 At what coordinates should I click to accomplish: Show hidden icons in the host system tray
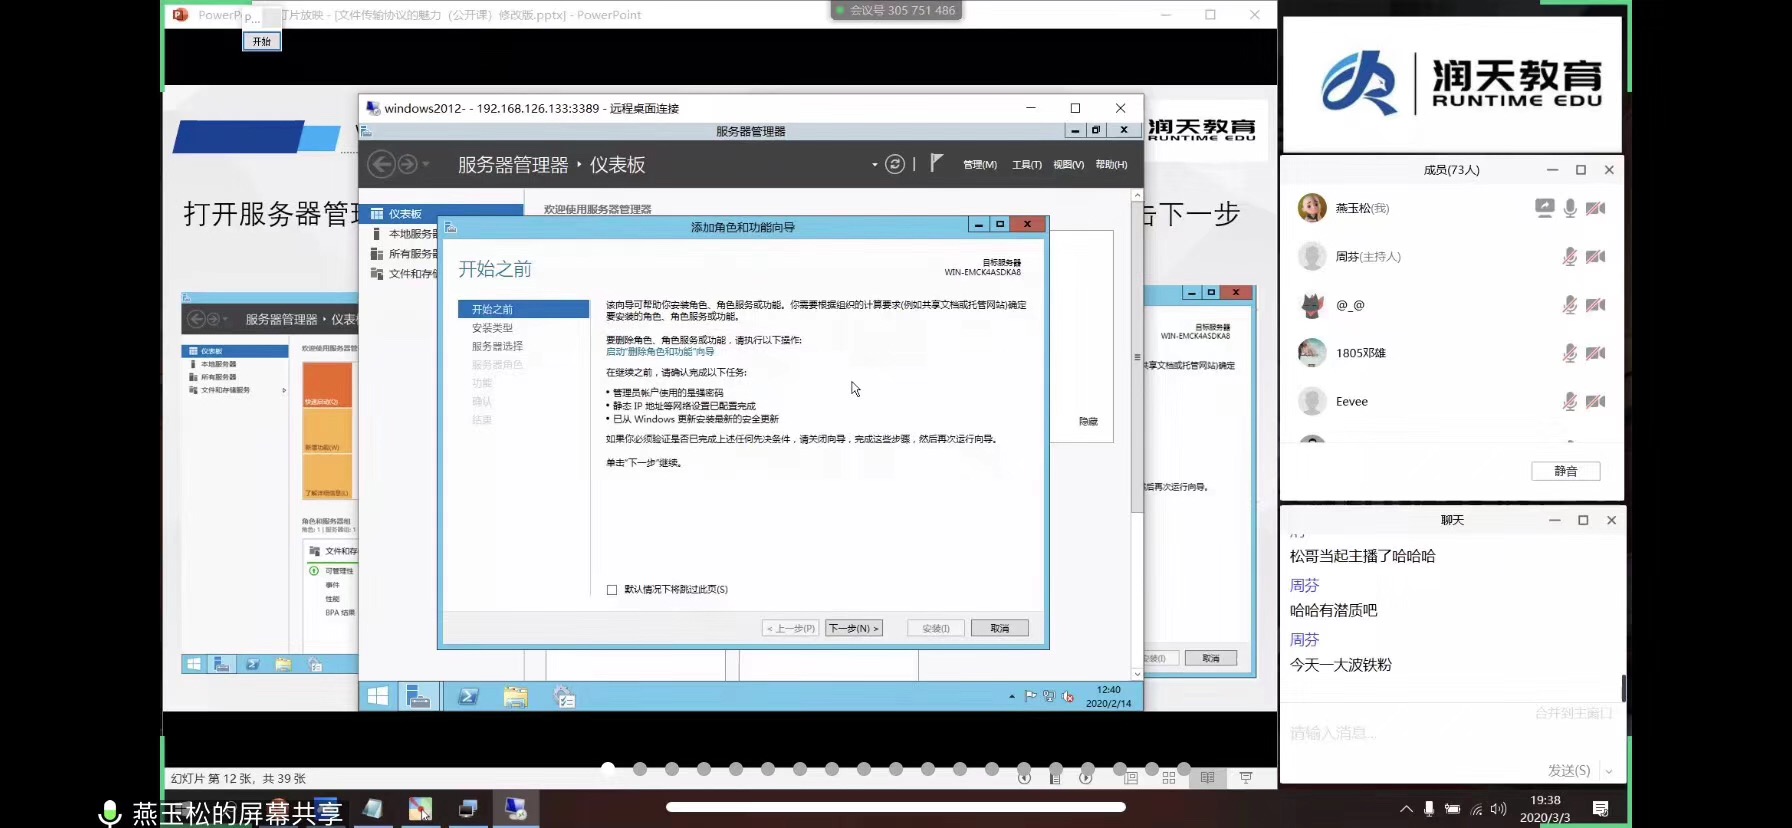[x=1406, y=809]
